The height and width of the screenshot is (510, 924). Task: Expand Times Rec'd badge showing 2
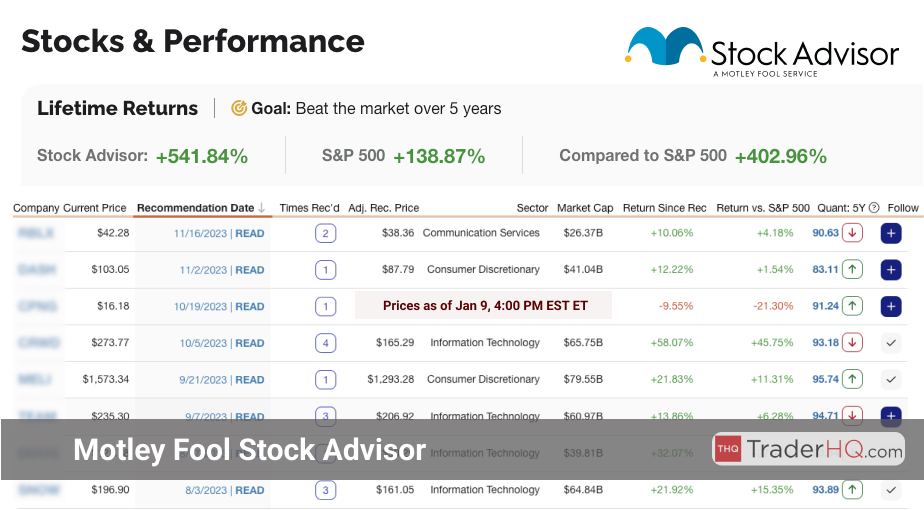click(x=325, y=233)
